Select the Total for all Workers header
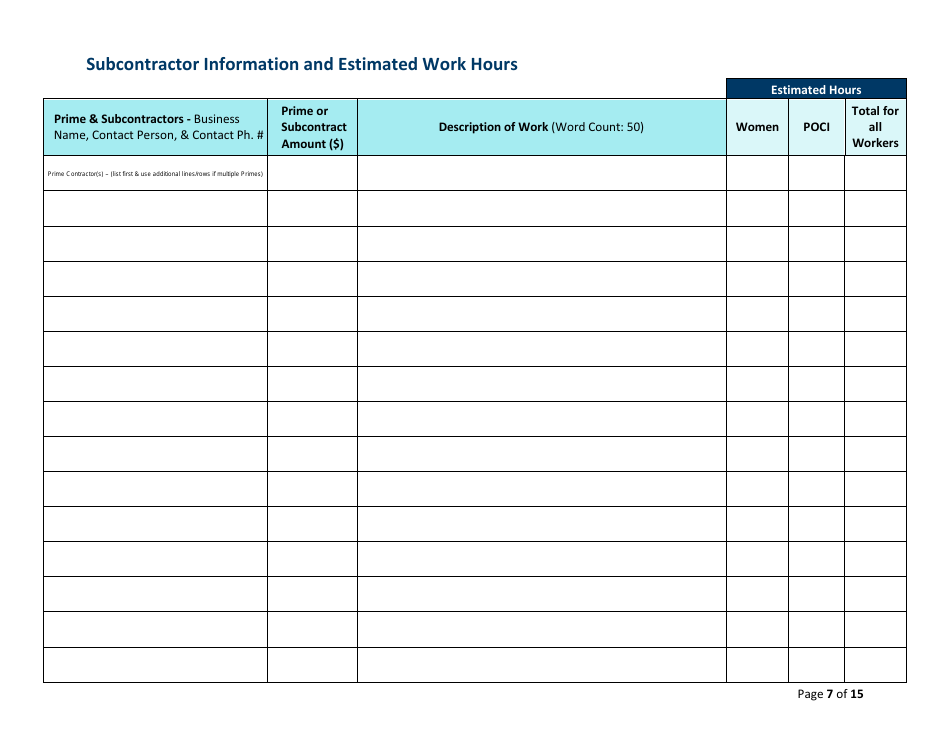The image size is (950, 735). [876, 127]
